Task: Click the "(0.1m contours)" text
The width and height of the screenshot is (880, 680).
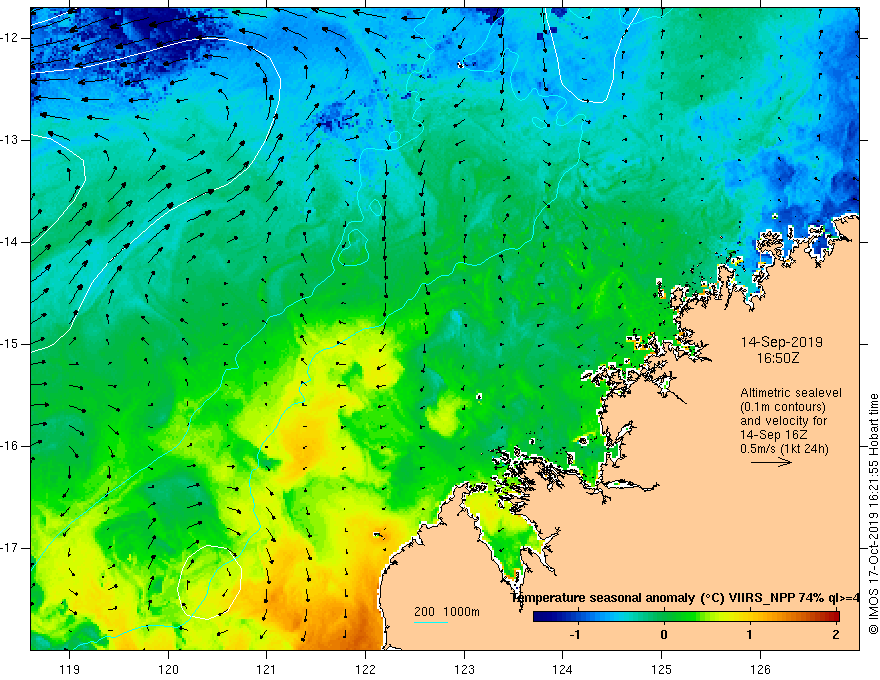Action: (x=783, y=407)
